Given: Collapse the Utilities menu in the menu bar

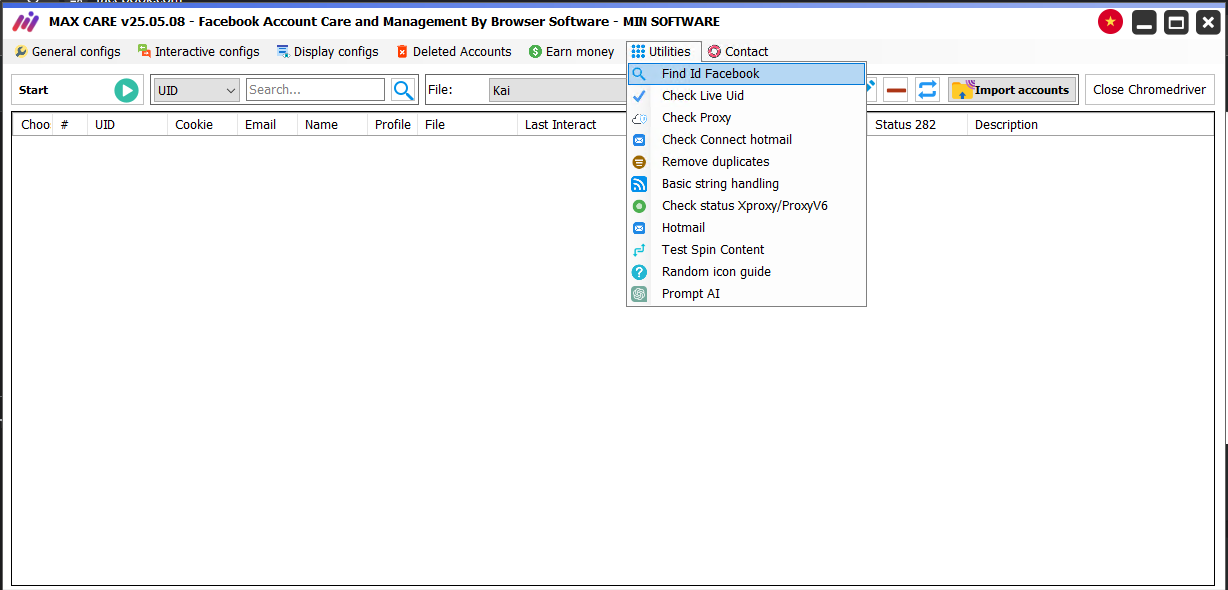Looking at the screenshot, I should click(664, 52).
